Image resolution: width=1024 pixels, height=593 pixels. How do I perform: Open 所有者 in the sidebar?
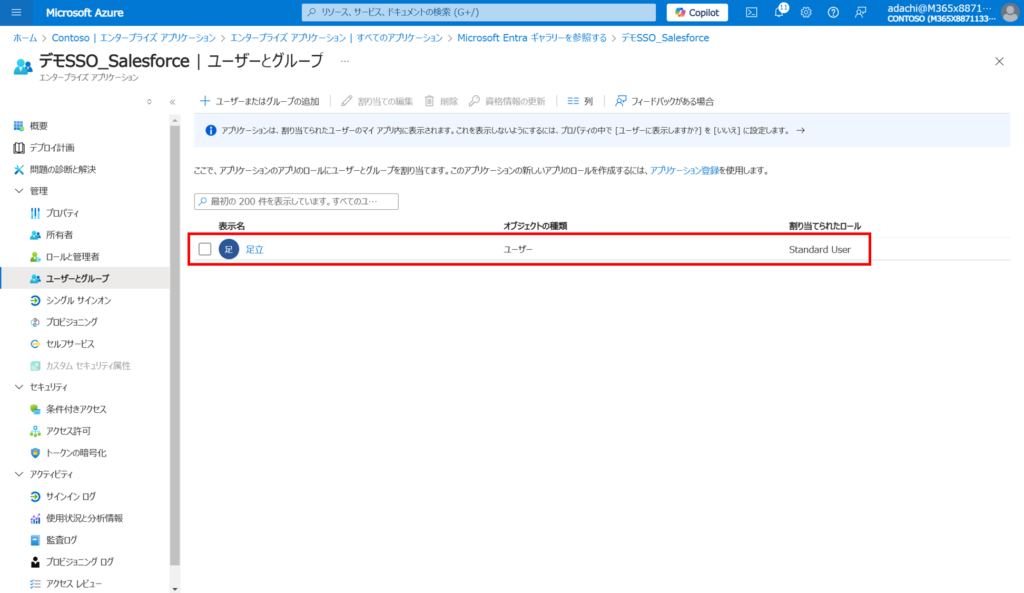tap(52, 234)
